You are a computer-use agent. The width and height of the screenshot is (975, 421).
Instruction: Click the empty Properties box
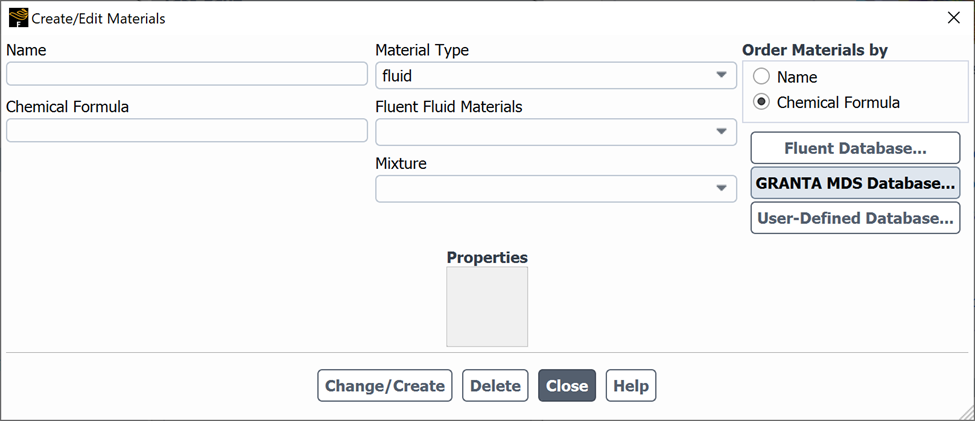[487, 307]
